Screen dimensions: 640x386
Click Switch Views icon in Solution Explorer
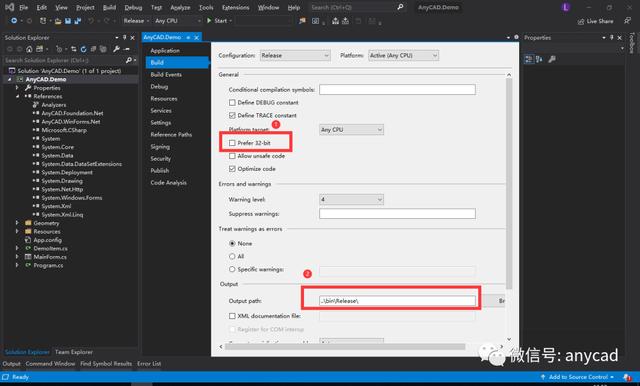pos(39,49)
